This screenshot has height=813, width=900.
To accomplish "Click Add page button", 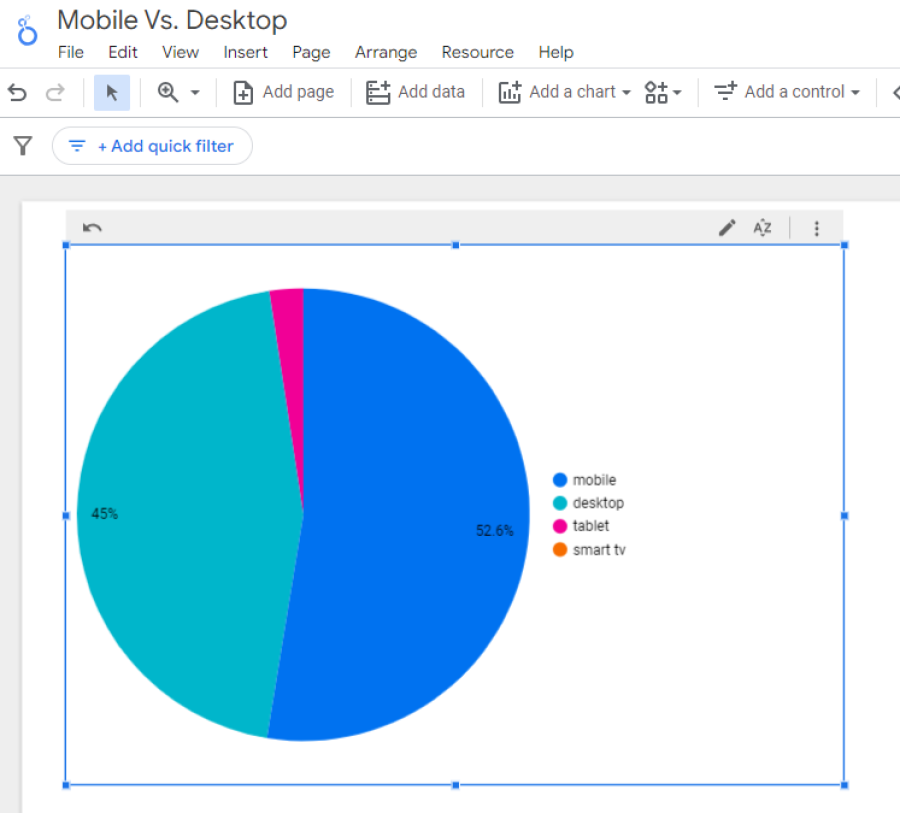I will click(284, 92).
